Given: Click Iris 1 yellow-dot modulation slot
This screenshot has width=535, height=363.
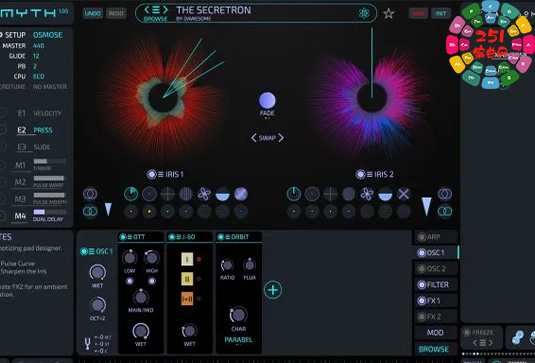Looking at the screenshot, I should [x=149, y=211].
